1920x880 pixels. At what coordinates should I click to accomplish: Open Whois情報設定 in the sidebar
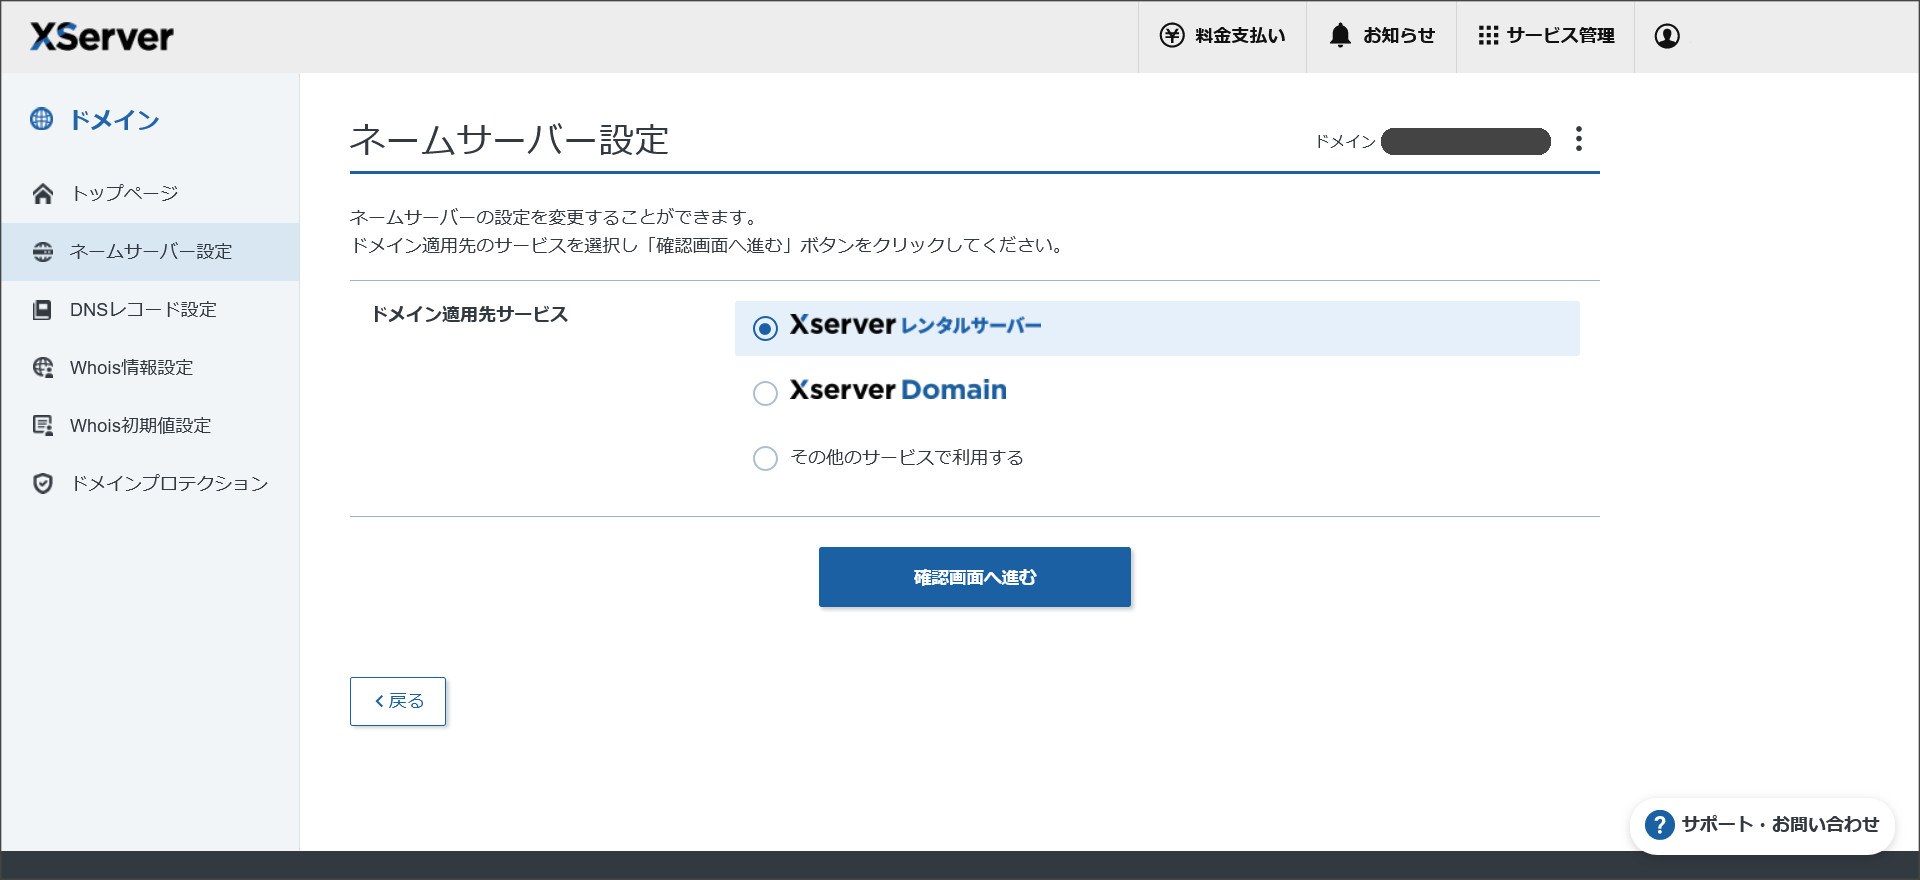[150, 368]
